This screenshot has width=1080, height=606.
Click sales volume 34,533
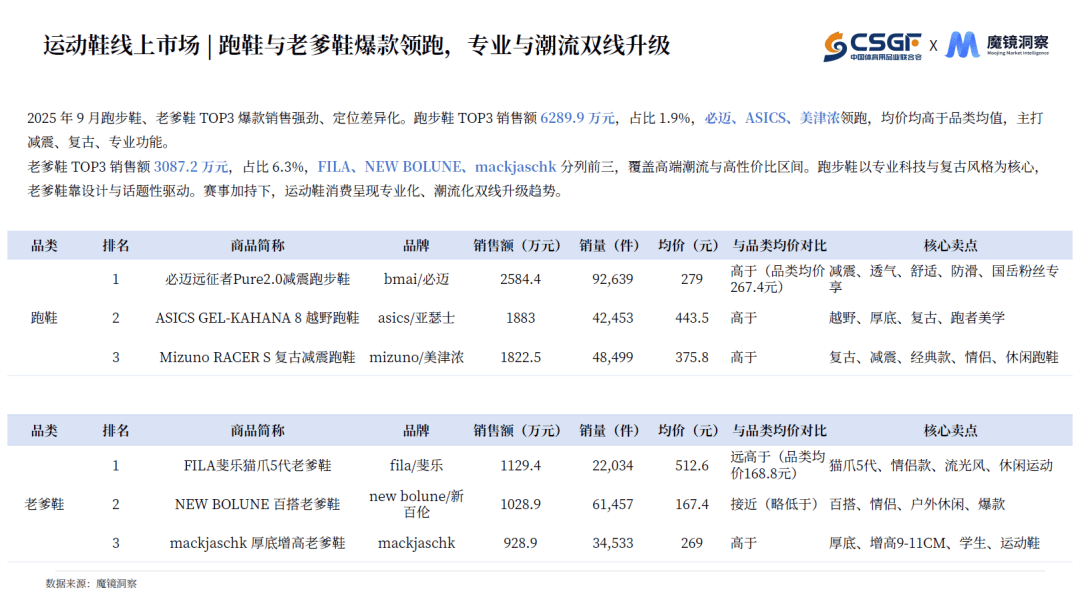pos(612,543)
